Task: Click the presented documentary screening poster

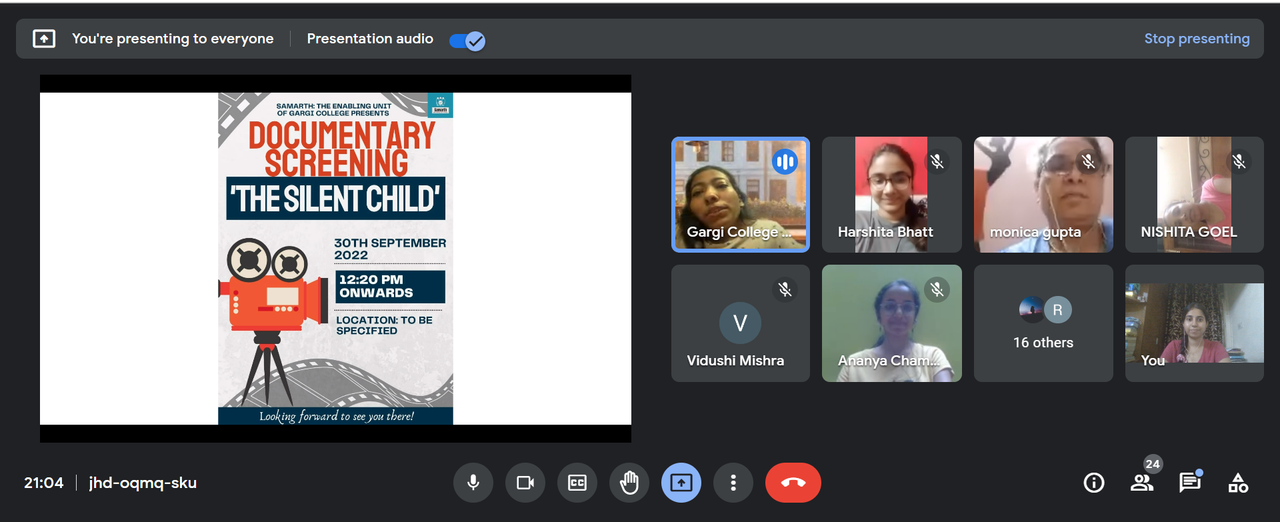Action: coord(335,258)
